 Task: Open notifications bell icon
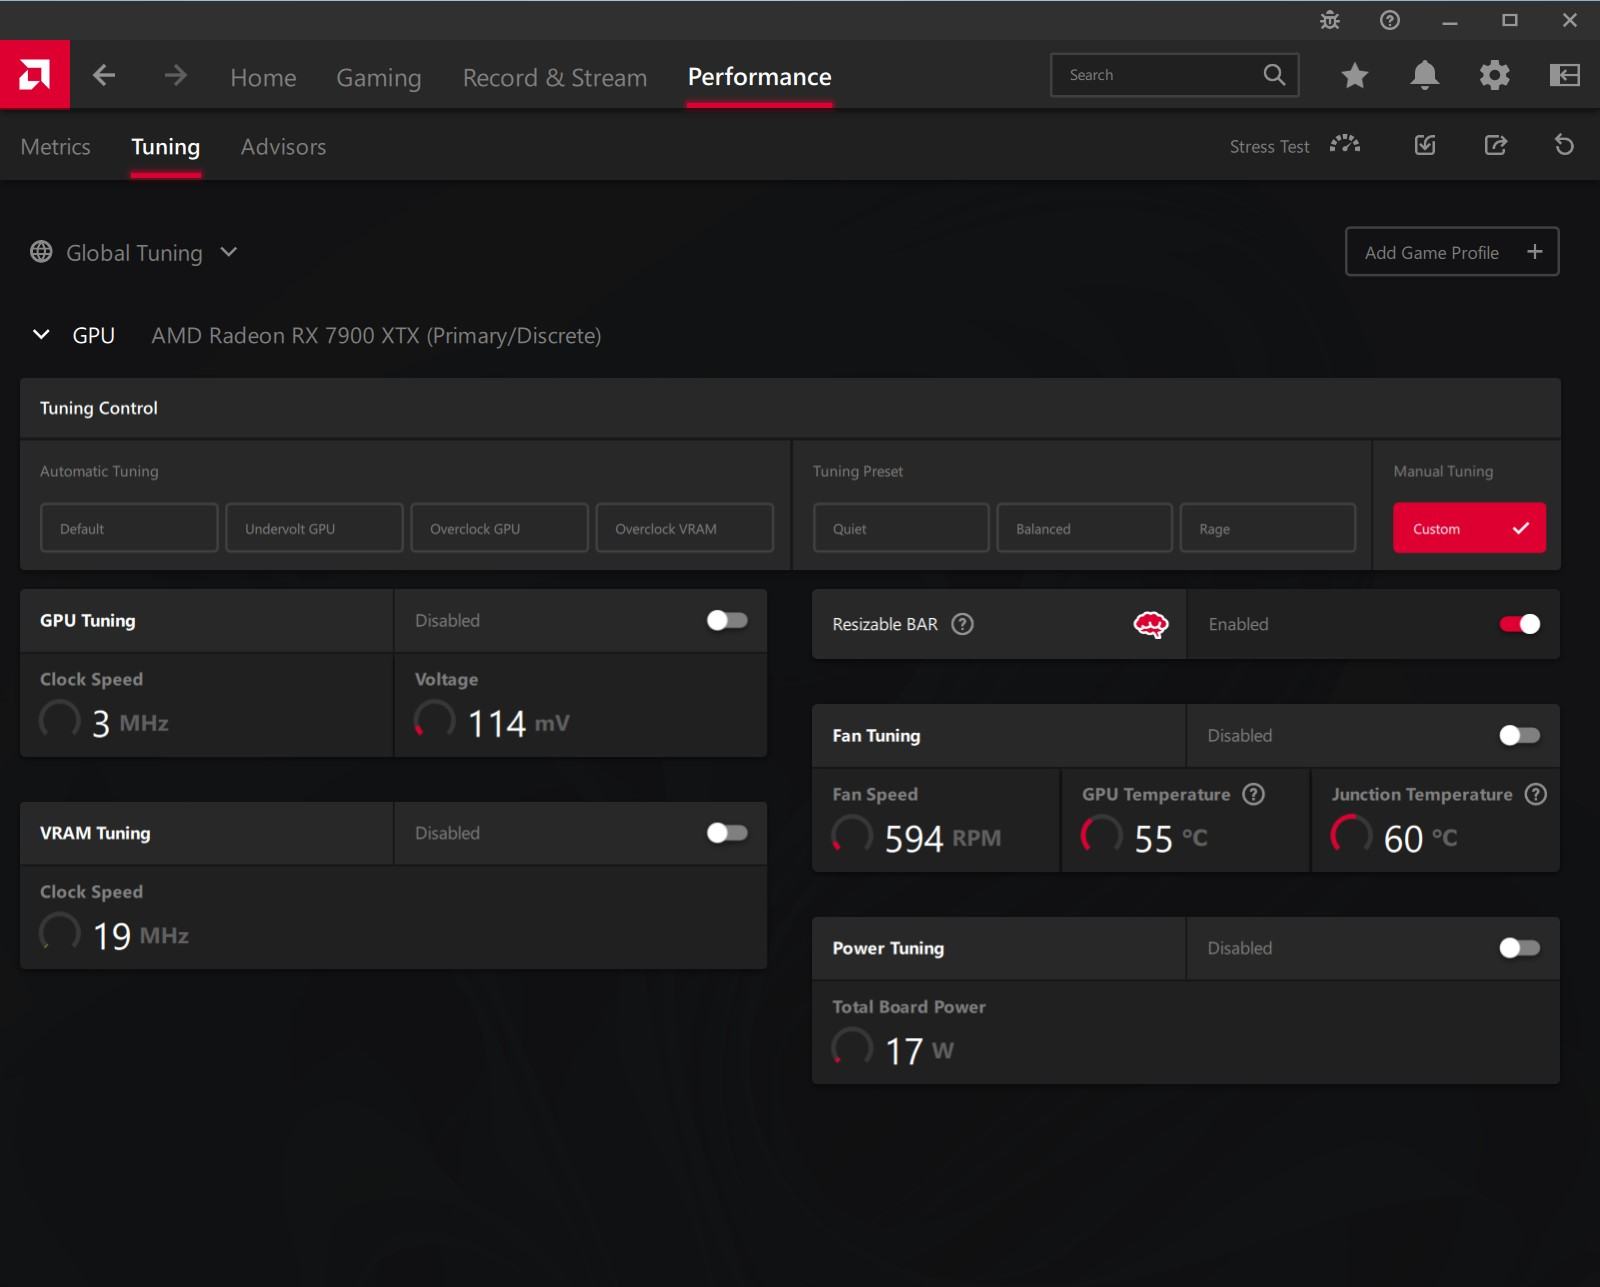pos(1425,75)
